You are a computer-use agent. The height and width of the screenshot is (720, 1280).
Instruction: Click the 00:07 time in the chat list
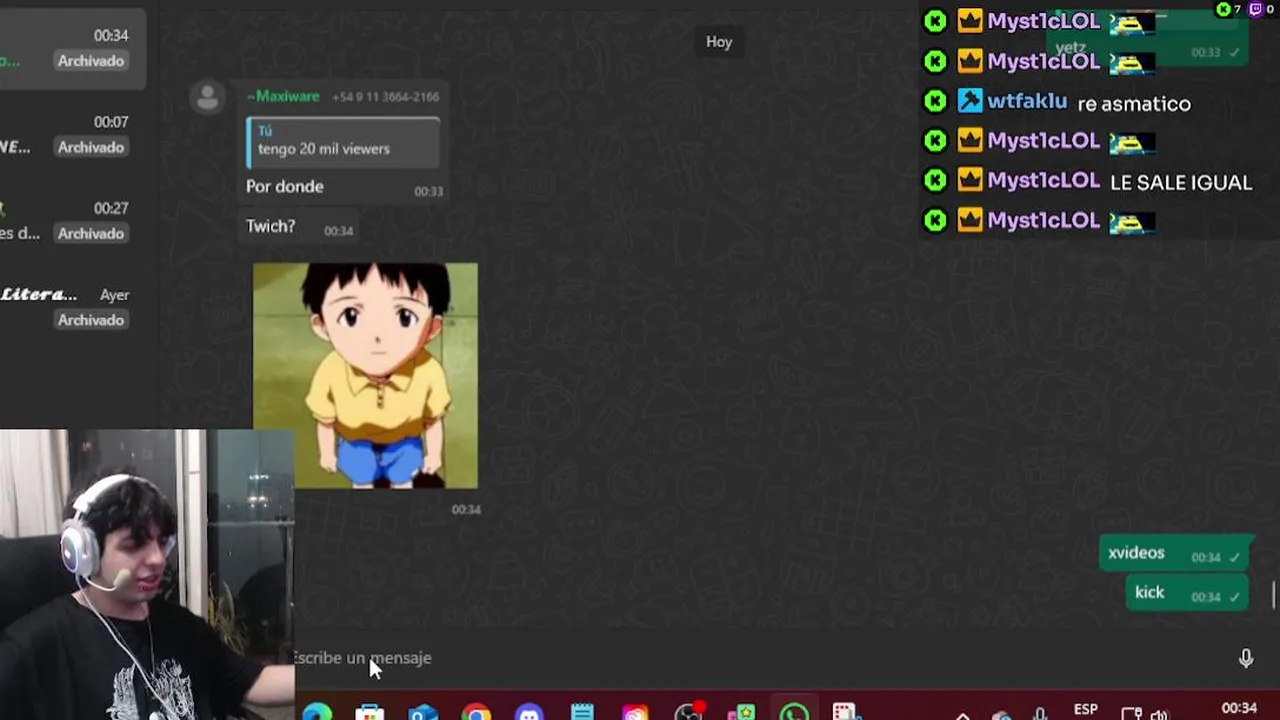point(111,122)
